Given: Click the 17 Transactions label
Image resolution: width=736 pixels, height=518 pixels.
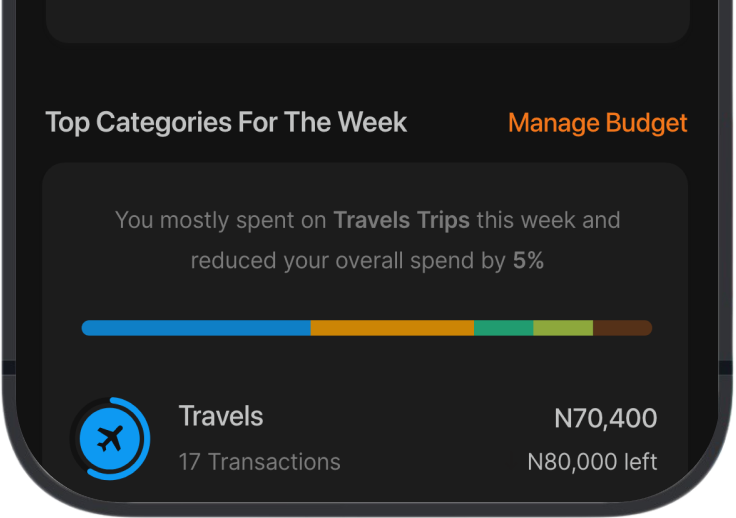Looking at the screenshot, I should pos(259,462).
